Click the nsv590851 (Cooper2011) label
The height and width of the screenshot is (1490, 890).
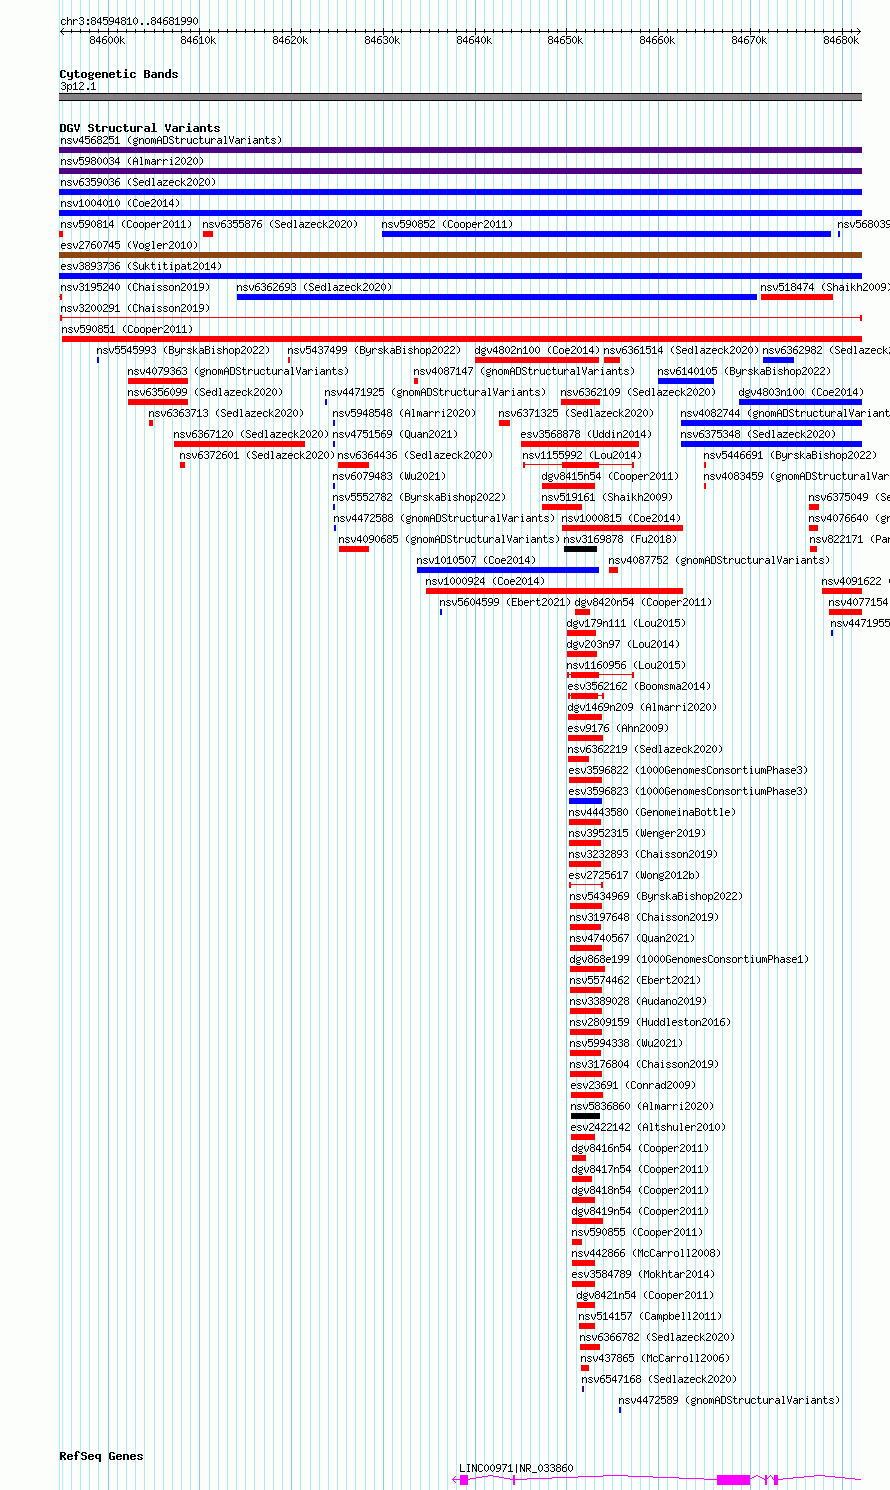pos(126,329)
